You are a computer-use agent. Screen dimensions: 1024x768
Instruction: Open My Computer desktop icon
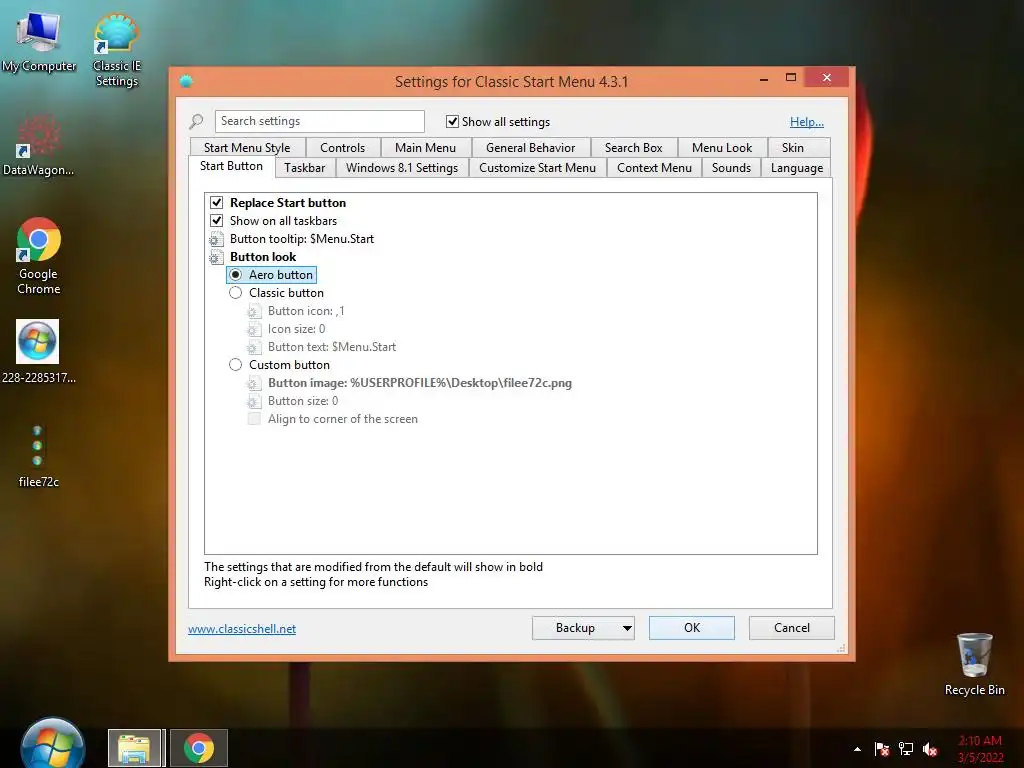point(39,41)
